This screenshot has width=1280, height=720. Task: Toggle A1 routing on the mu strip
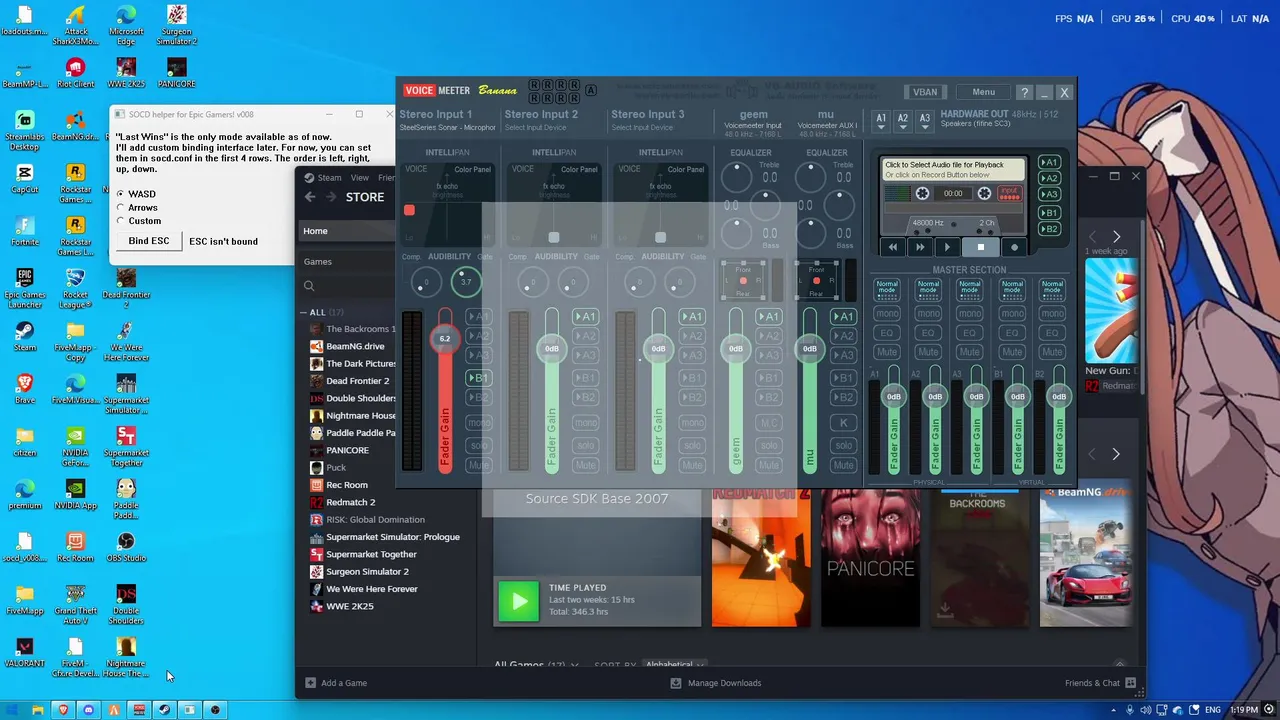point(843,317)
